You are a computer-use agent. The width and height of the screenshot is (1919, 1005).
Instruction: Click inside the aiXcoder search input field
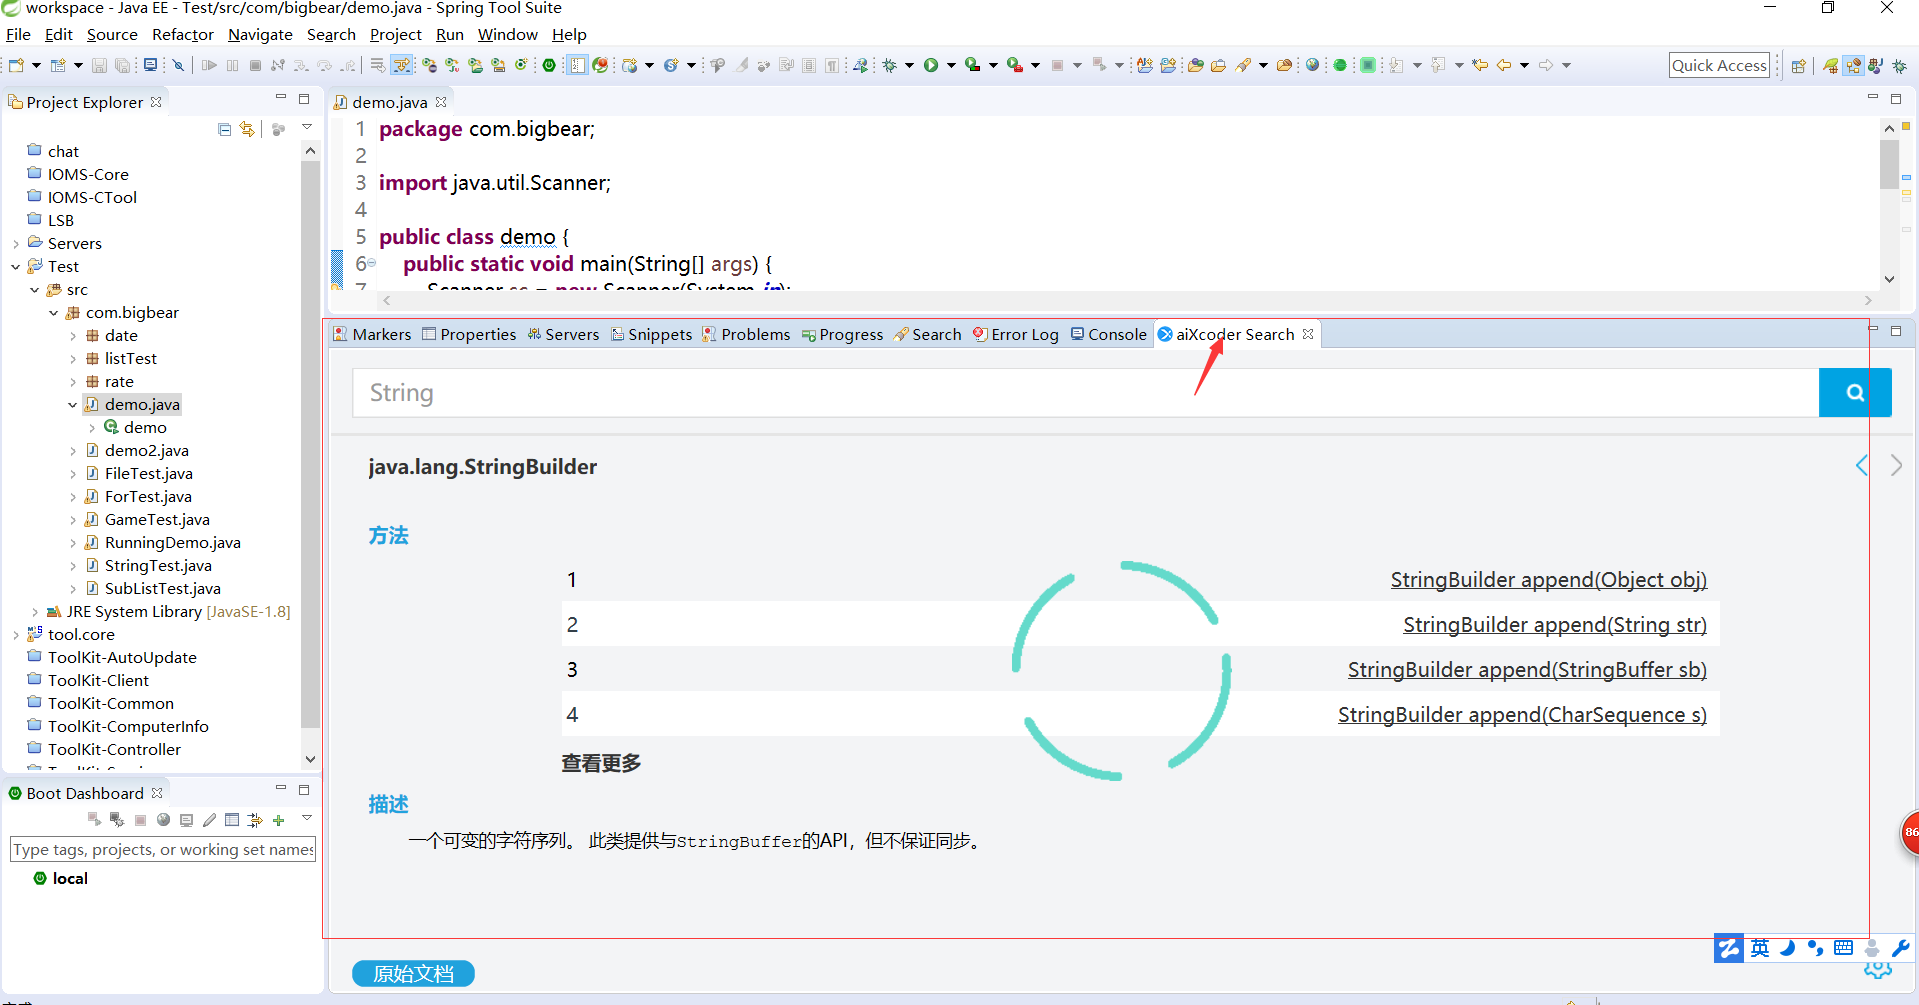(900, 392)
